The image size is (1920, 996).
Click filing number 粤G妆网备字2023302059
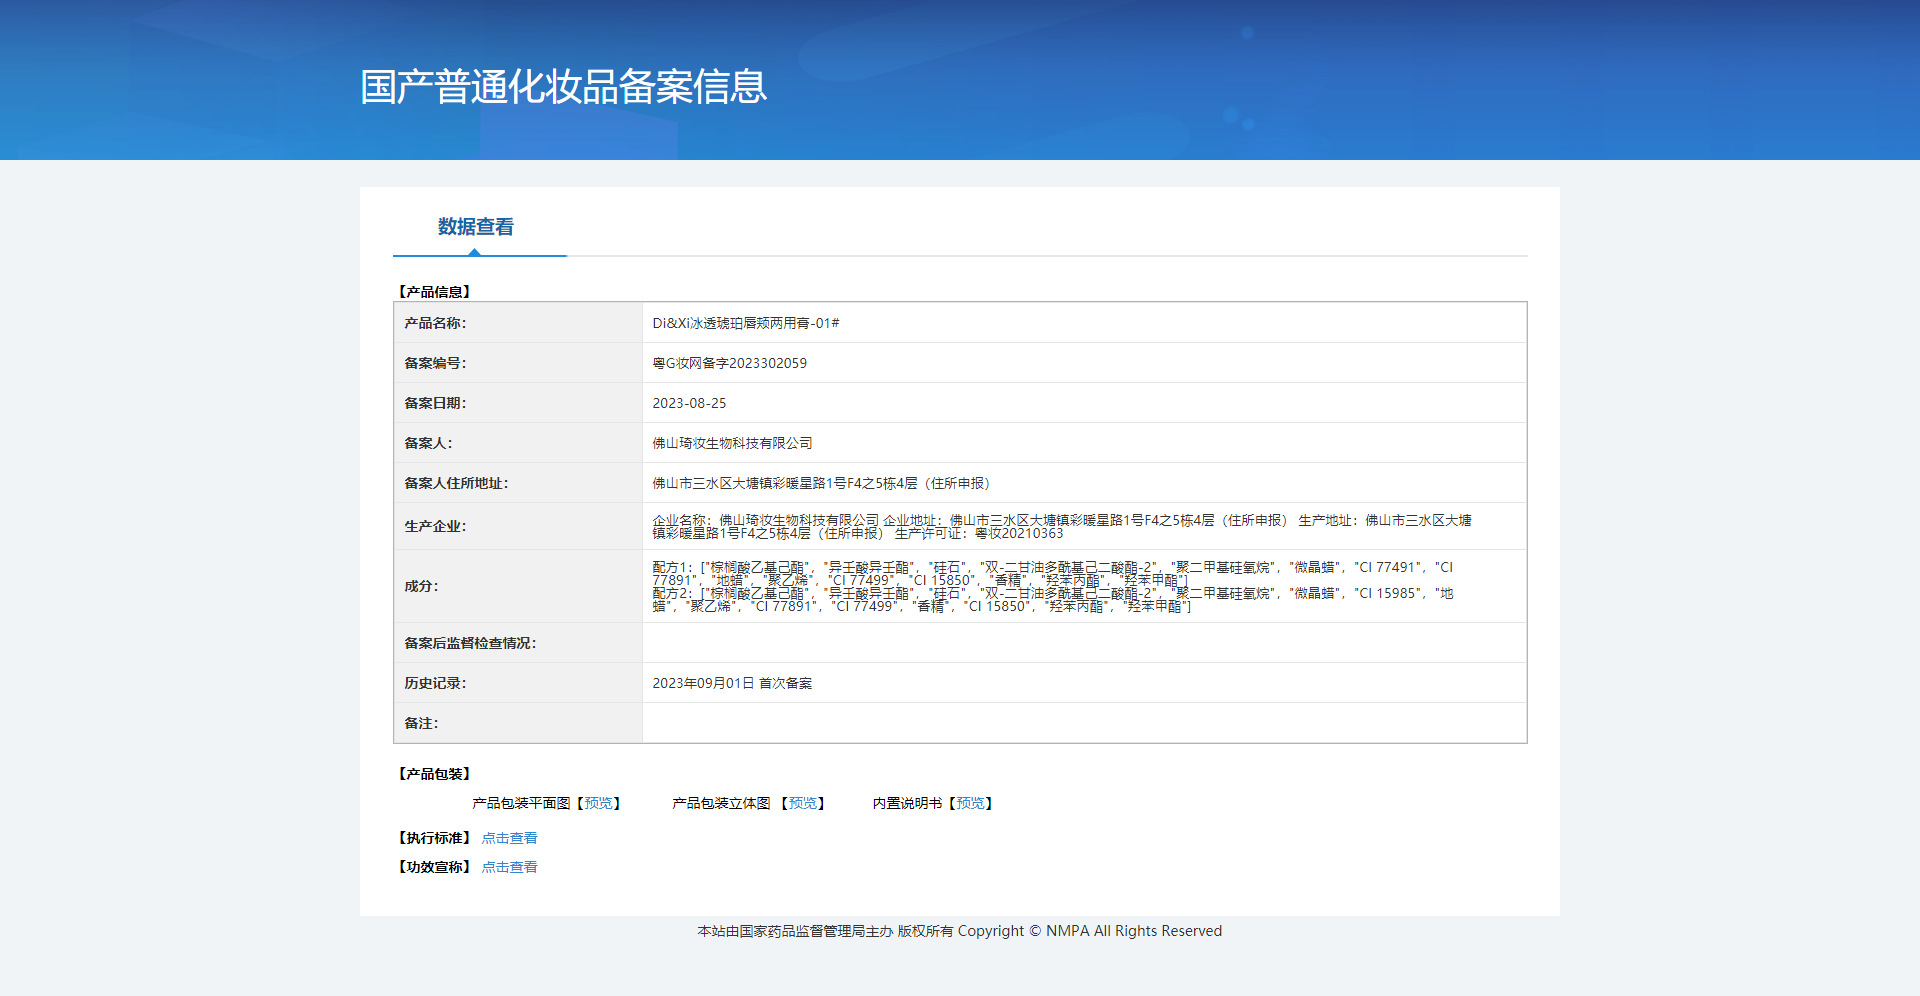730,363
